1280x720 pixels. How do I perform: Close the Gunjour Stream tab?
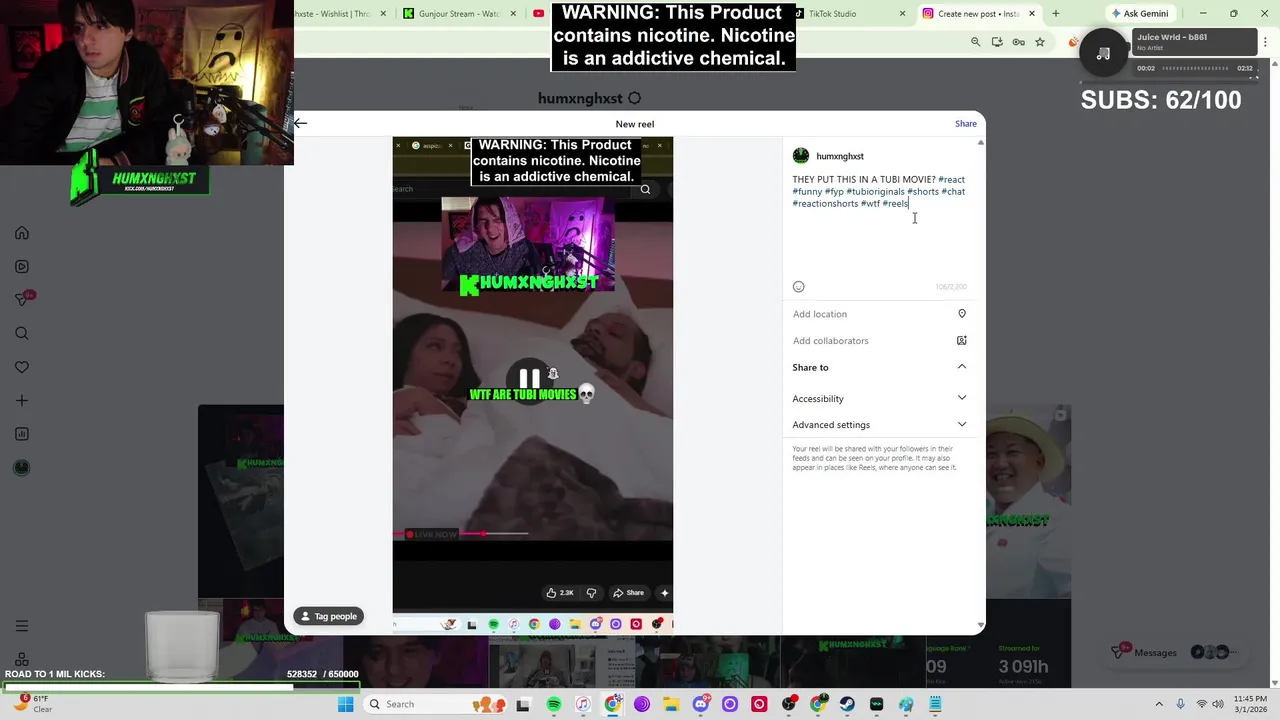click(514, 14)
